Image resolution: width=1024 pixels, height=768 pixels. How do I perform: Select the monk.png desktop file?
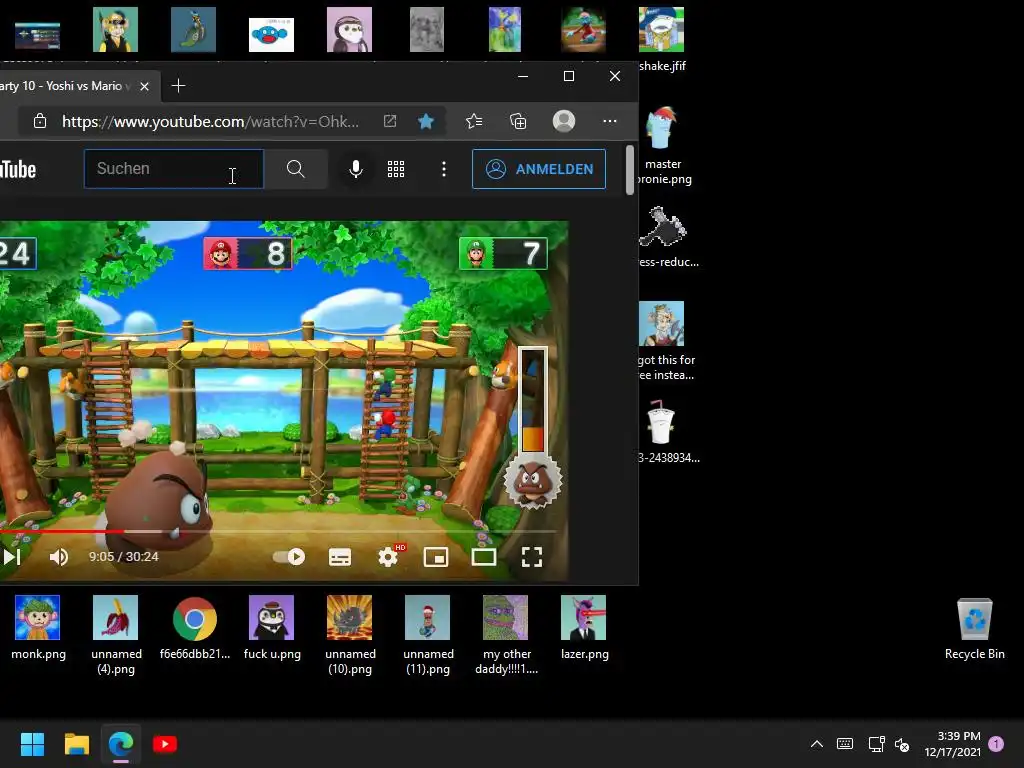point(38,628)
